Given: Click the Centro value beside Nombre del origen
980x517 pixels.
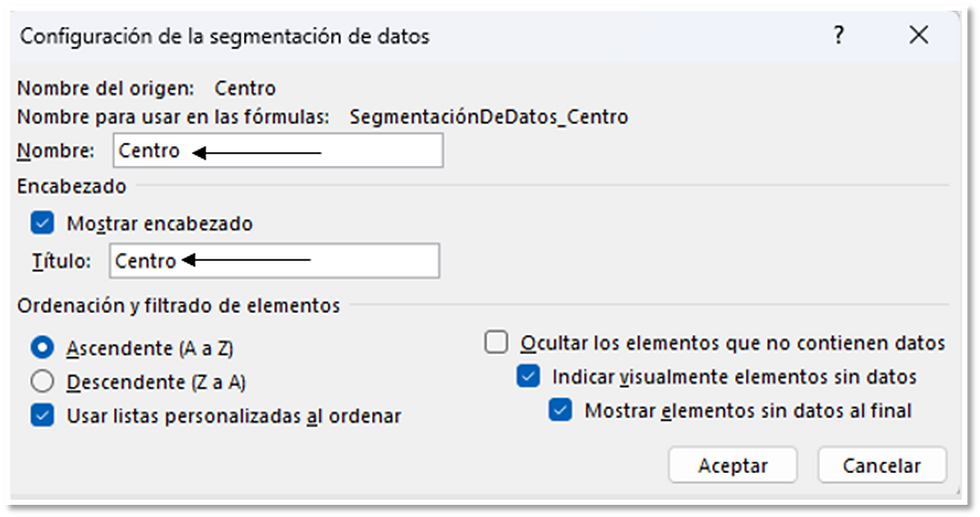Looking at the screenshot, I should tap(245, 88).
